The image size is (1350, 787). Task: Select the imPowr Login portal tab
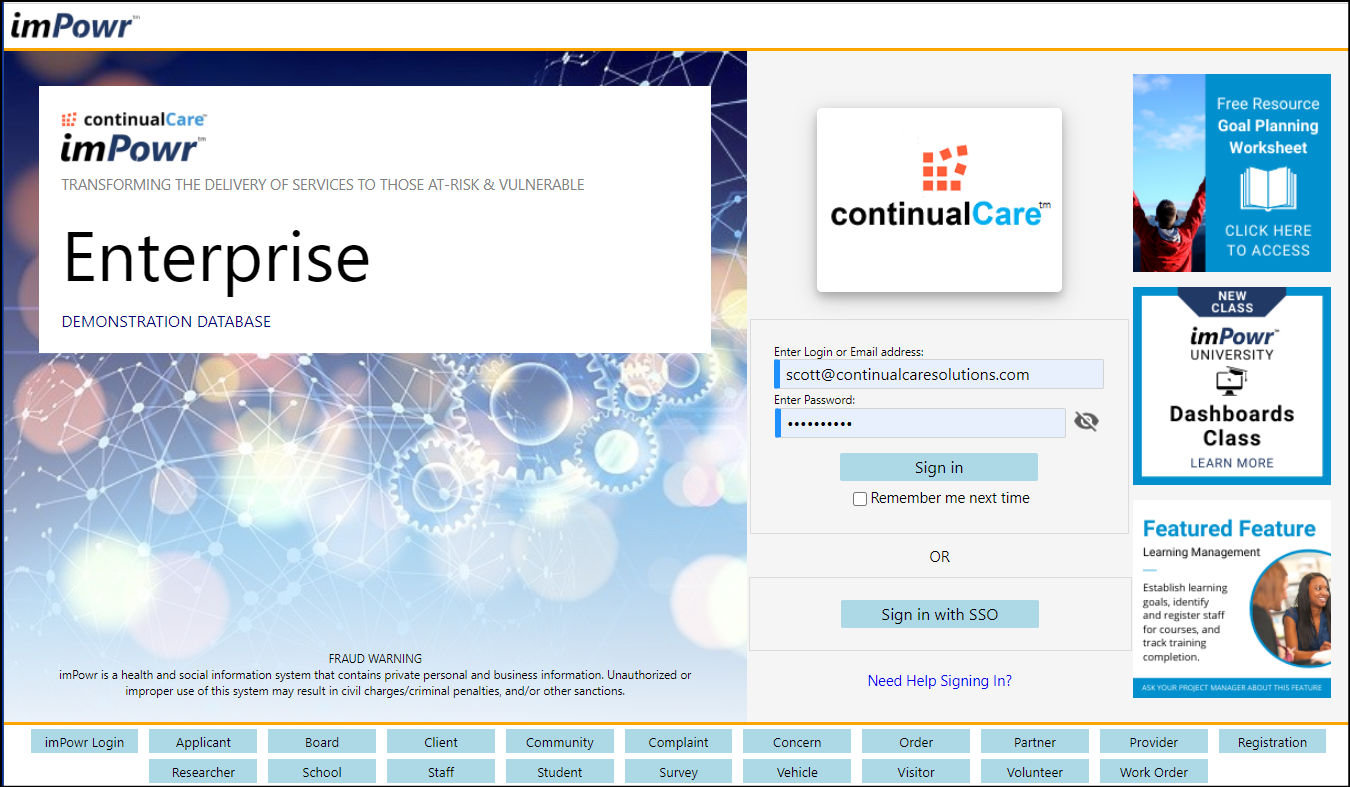tap(85, 742)
